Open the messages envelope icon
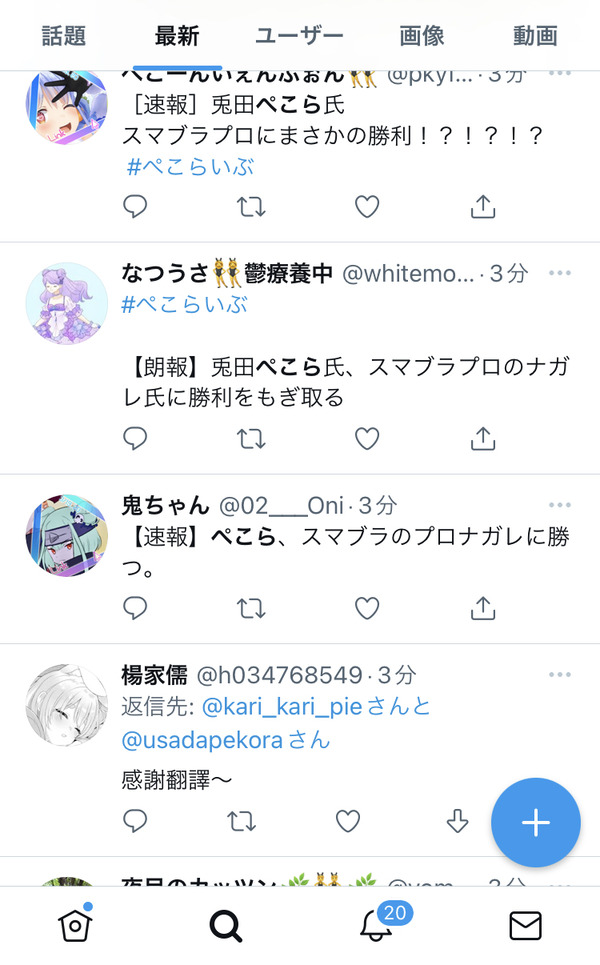The image size is (600, 965). click(526, 926)
